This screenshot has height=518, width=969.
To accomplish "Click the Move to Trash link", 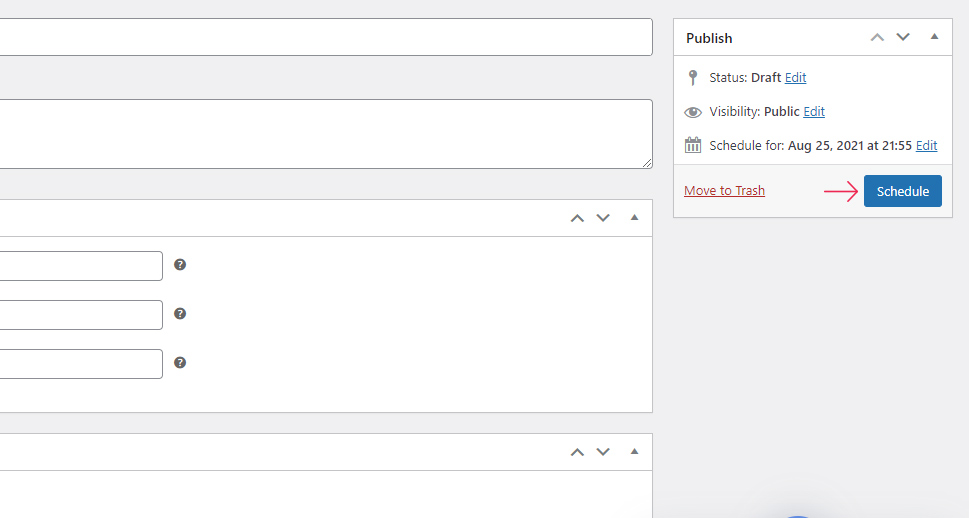I will click(x=724, y=191).
